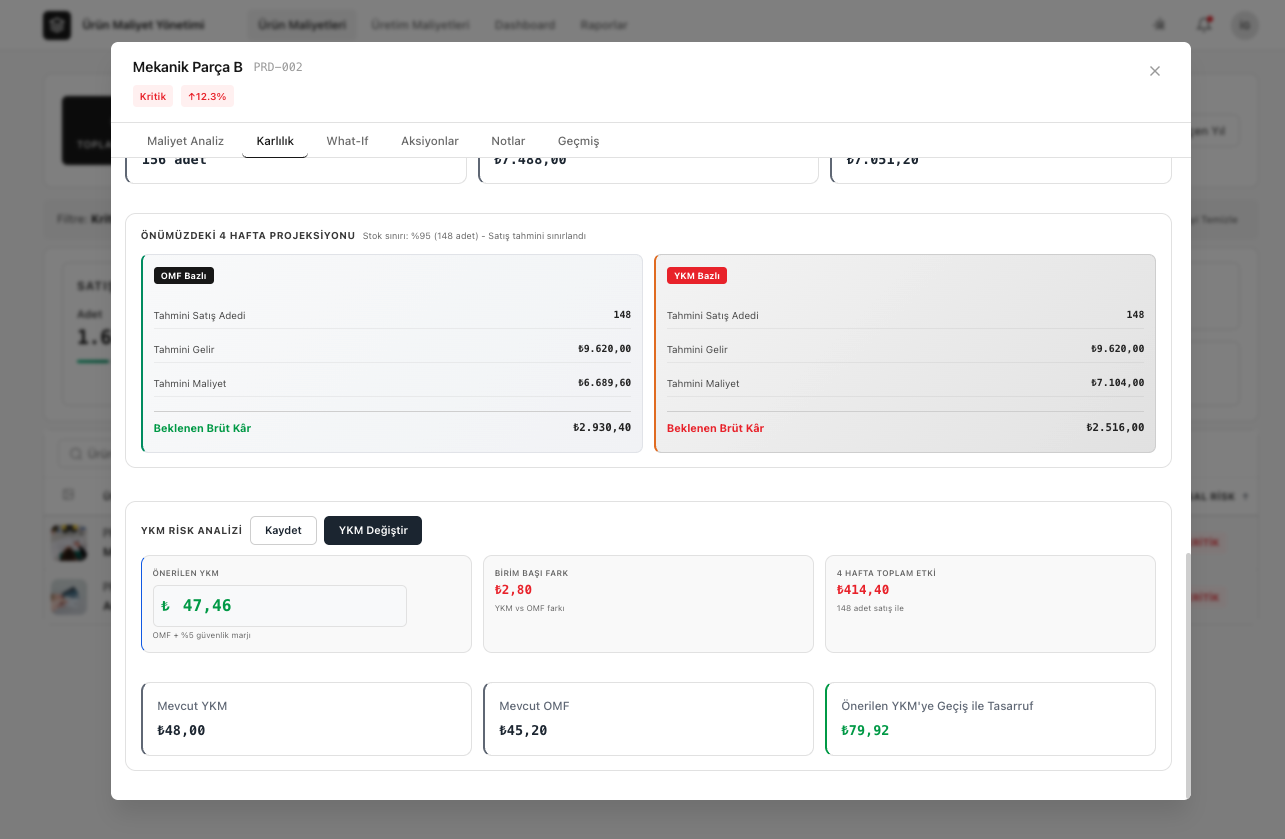Open the Maliyet Analiz tab

pos(185,141)
